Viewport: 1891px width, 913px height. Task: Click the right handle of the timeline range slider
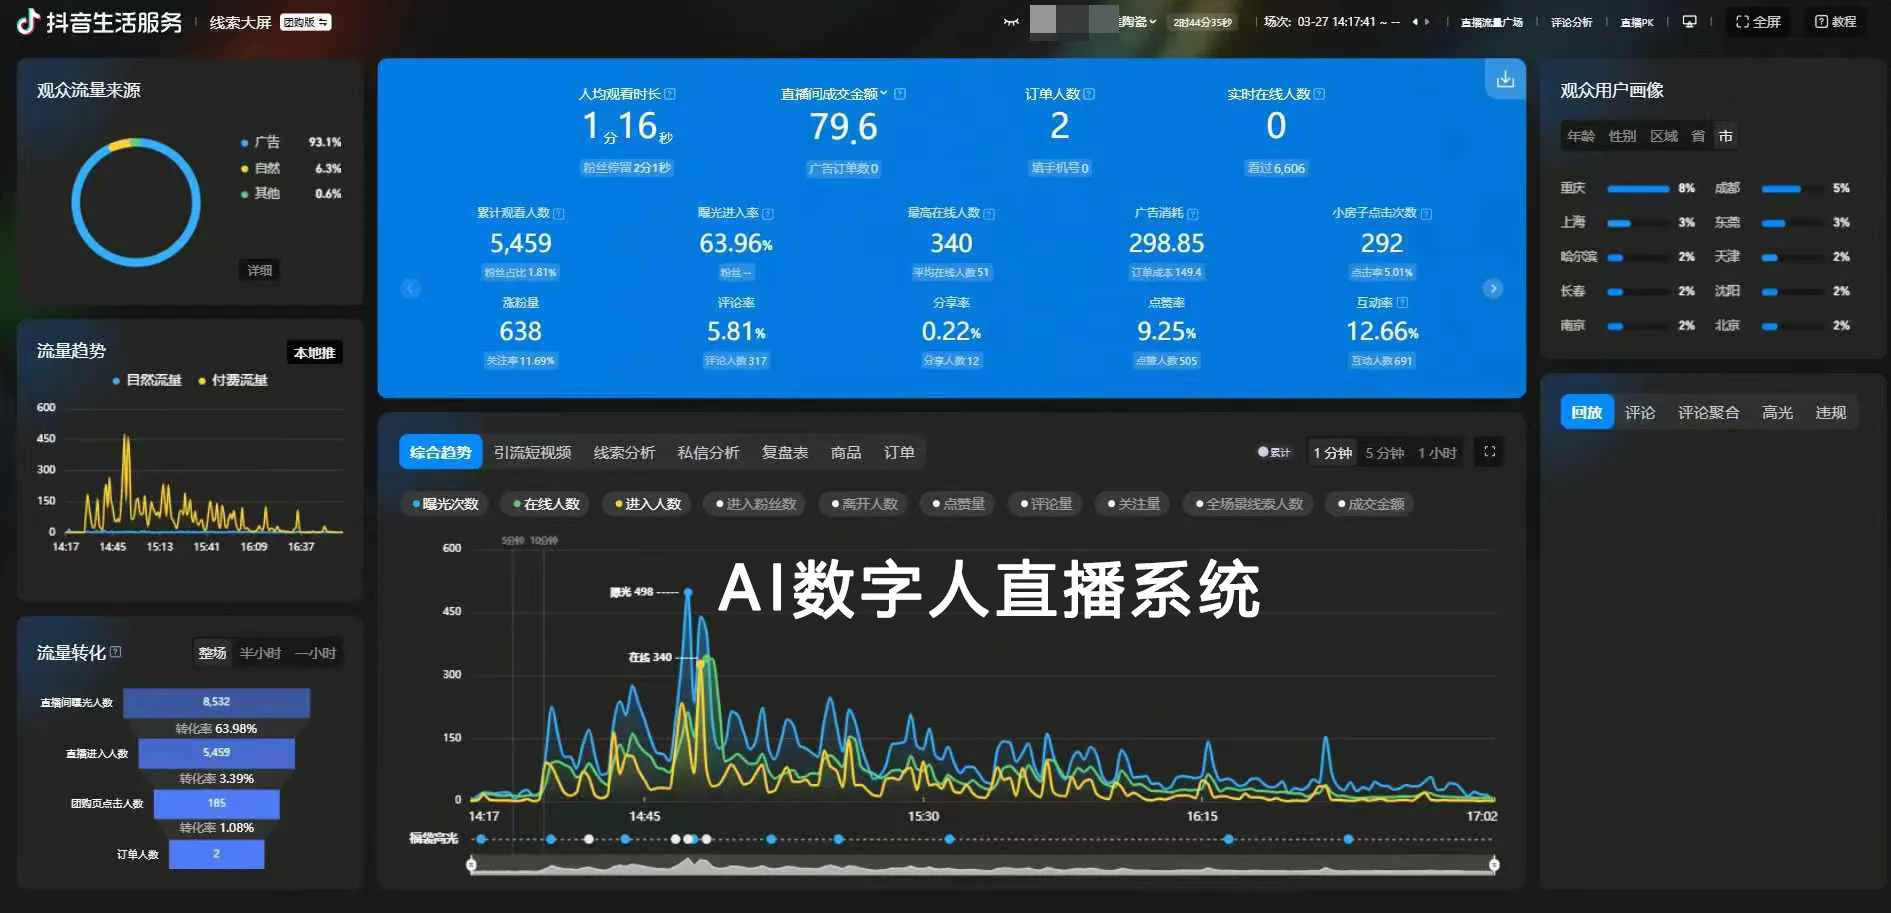(x=1494, y=865)
